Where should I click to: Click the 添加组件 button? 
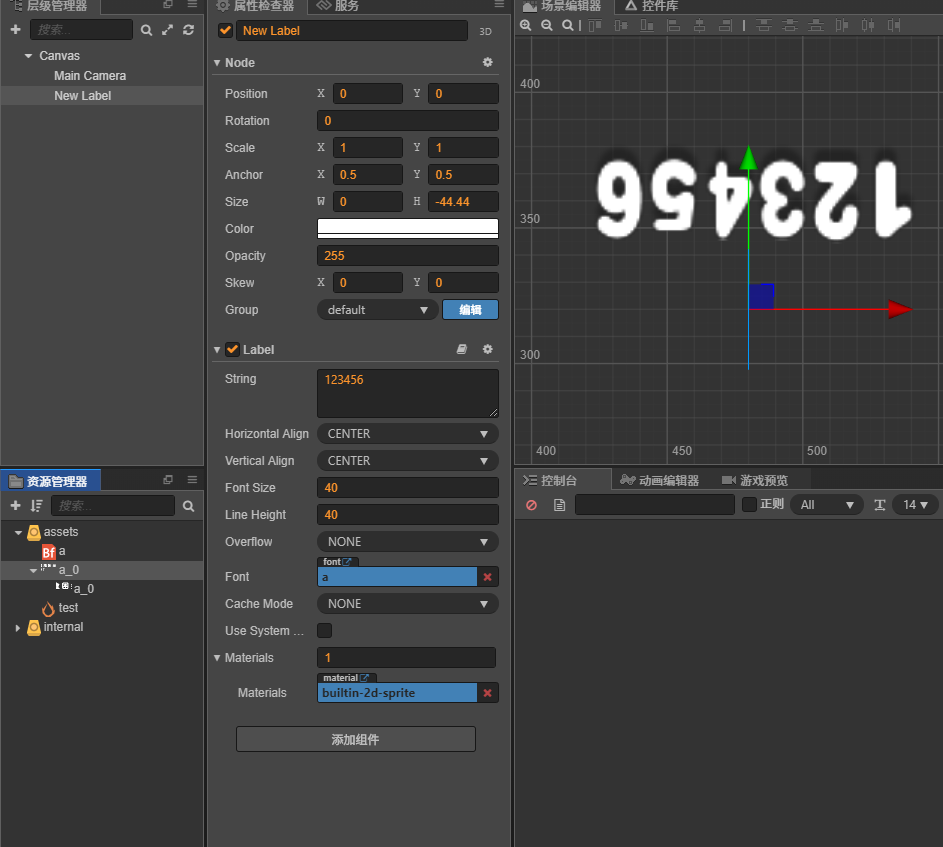[x=355, y=740]
